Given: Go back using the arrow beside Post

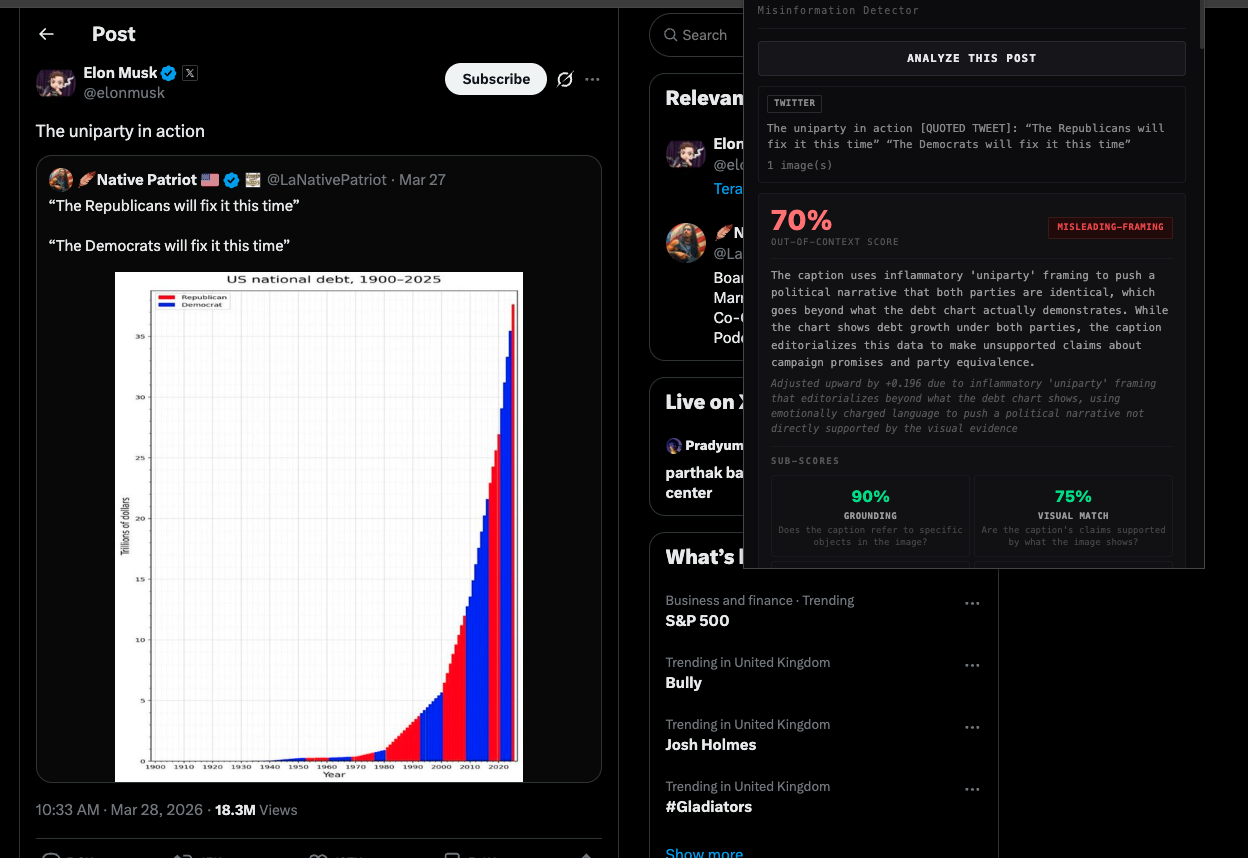Looking at the screenshot, I should [46, 34].
